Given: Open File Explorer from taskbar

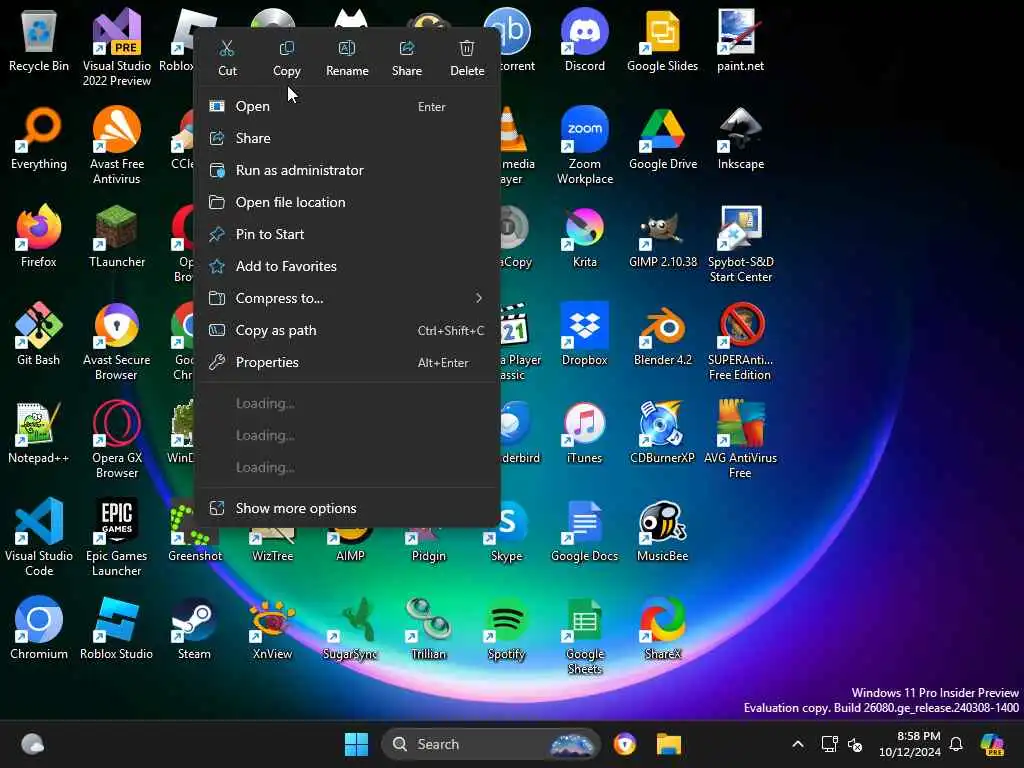Looking at the screenshot, I should (669, 744).
